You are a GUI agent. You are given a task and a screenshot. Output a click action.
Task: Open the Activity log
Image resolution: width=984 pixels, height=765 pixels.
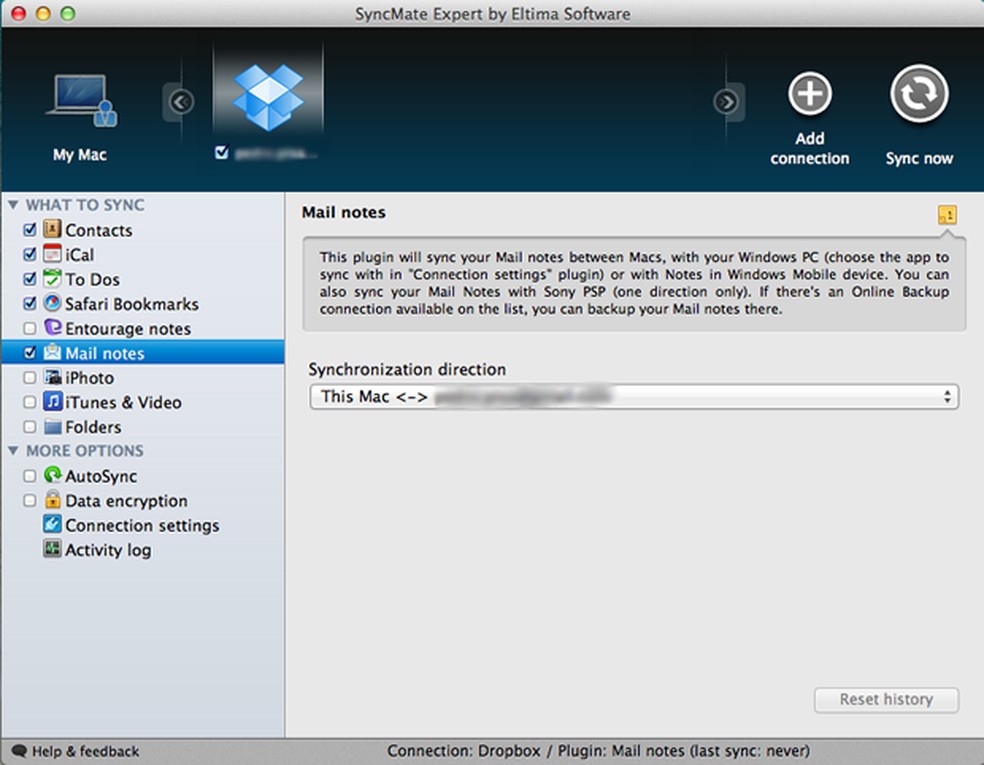[106, 549]
